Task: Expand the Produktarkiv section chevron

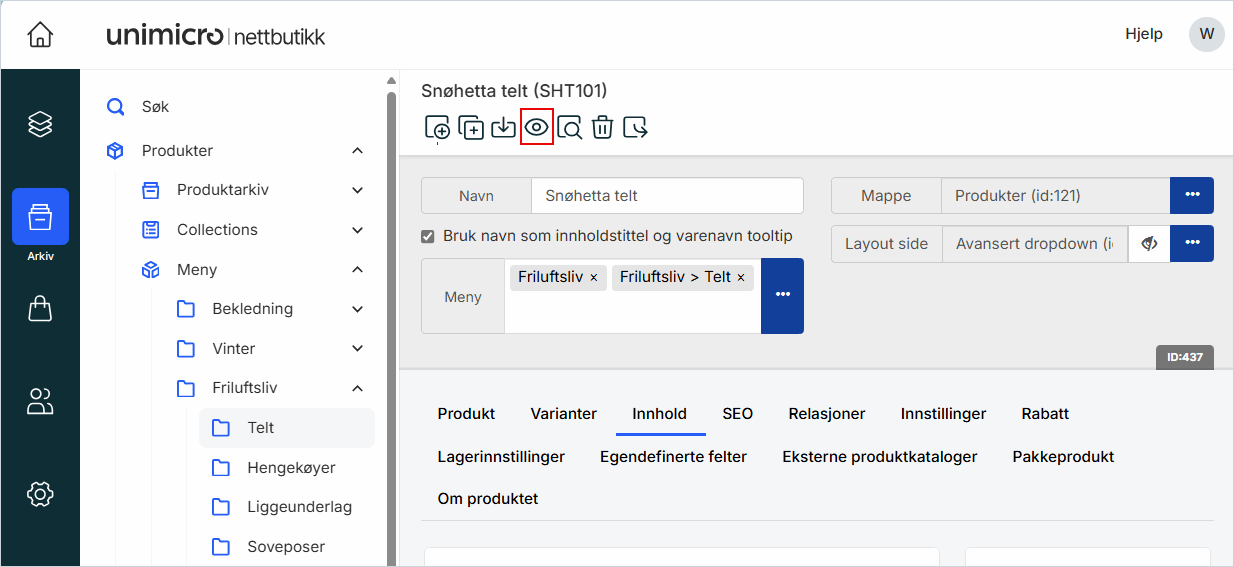Action: pyautogui.click(x=358, y=190)
